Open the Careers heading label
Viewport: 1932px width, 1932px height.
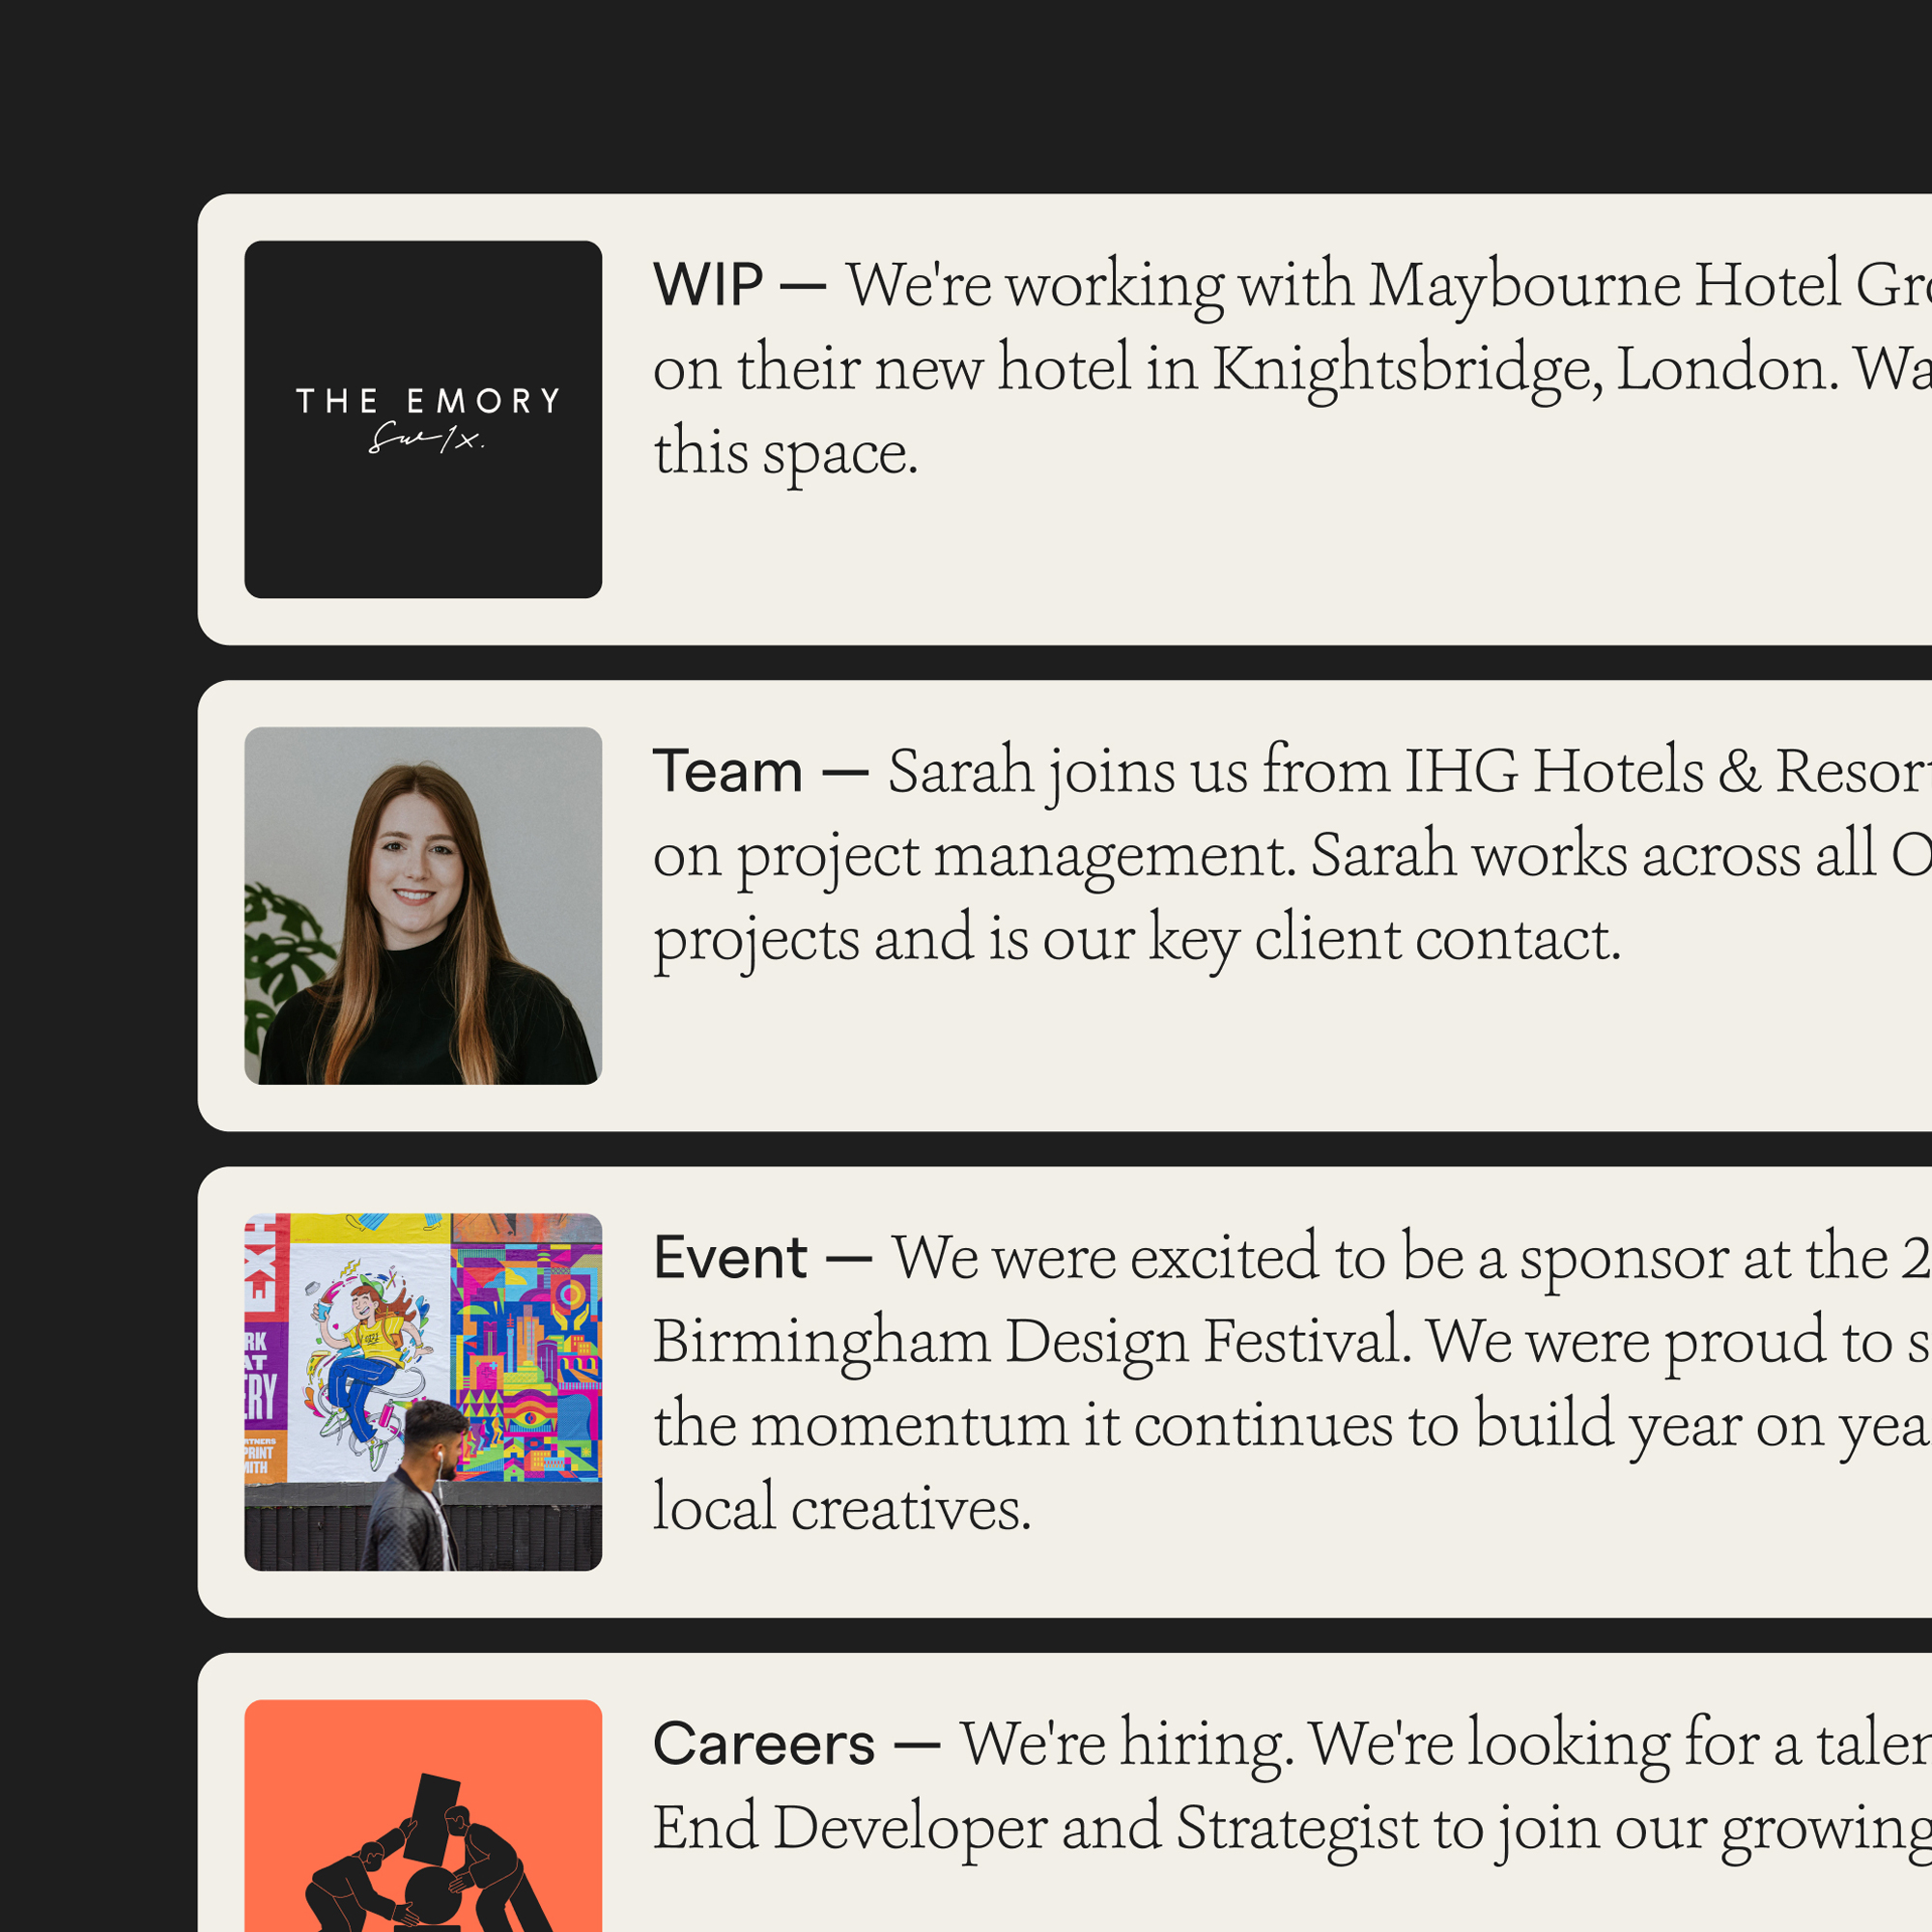tap(764, 1744)
